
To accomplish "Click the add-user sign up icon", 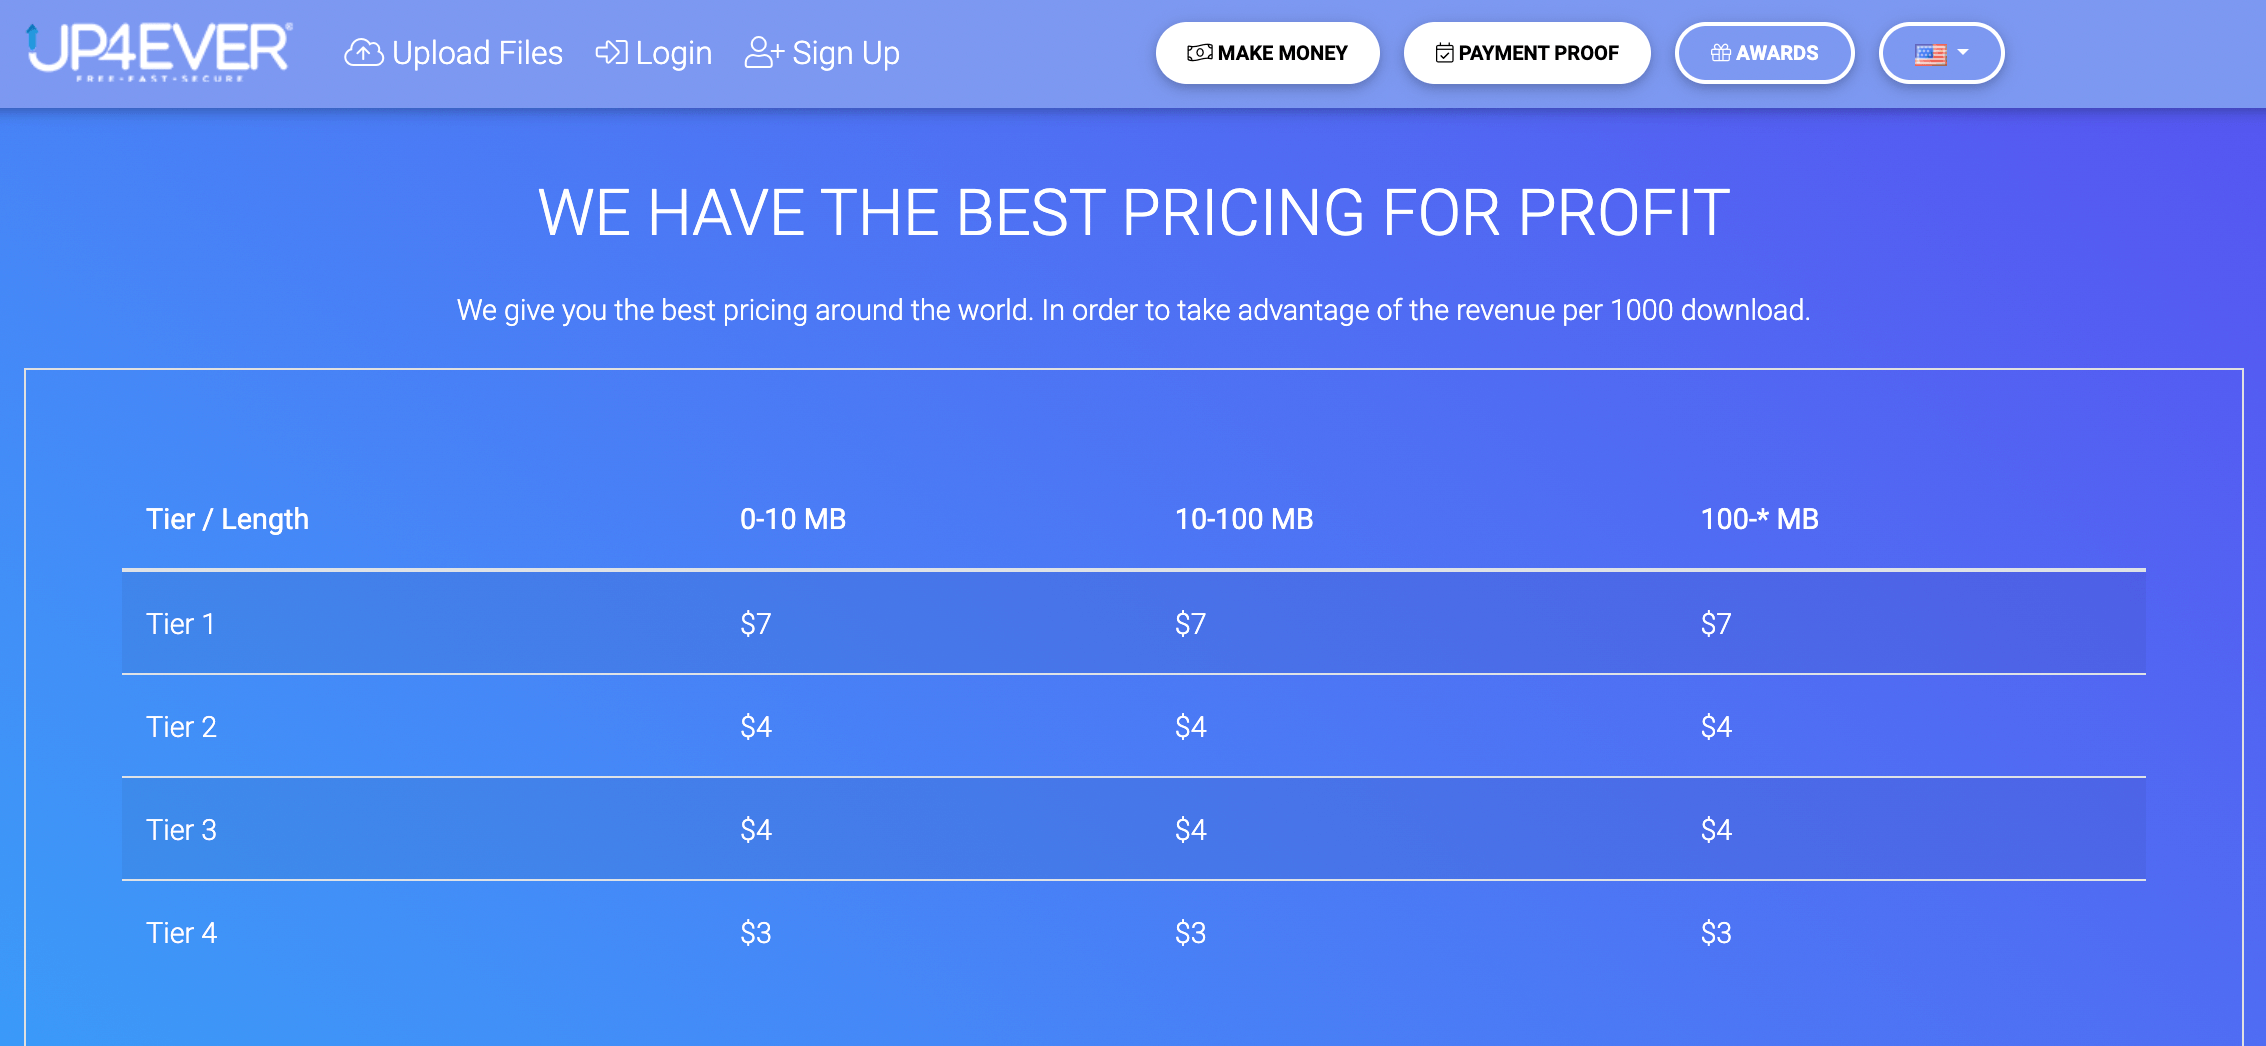I will point(764,52).
